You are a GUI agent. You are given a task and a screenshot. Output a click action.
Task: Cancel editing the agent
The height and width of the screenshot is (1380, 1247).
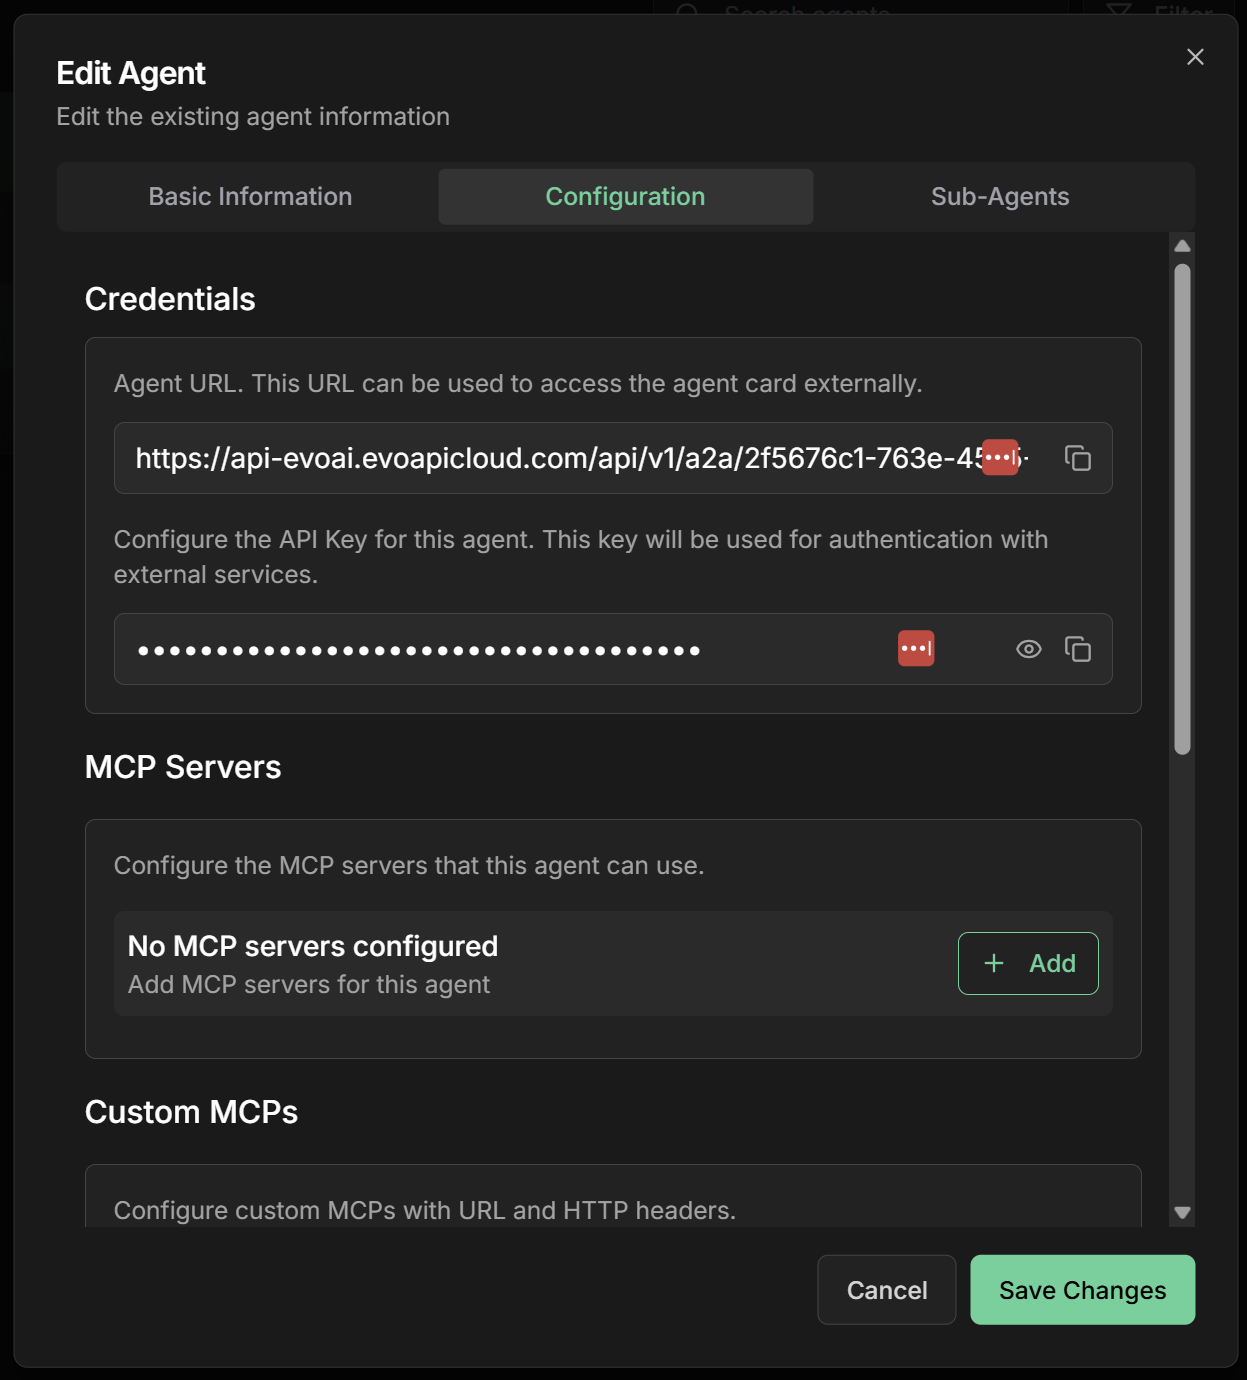(886, 1290)
